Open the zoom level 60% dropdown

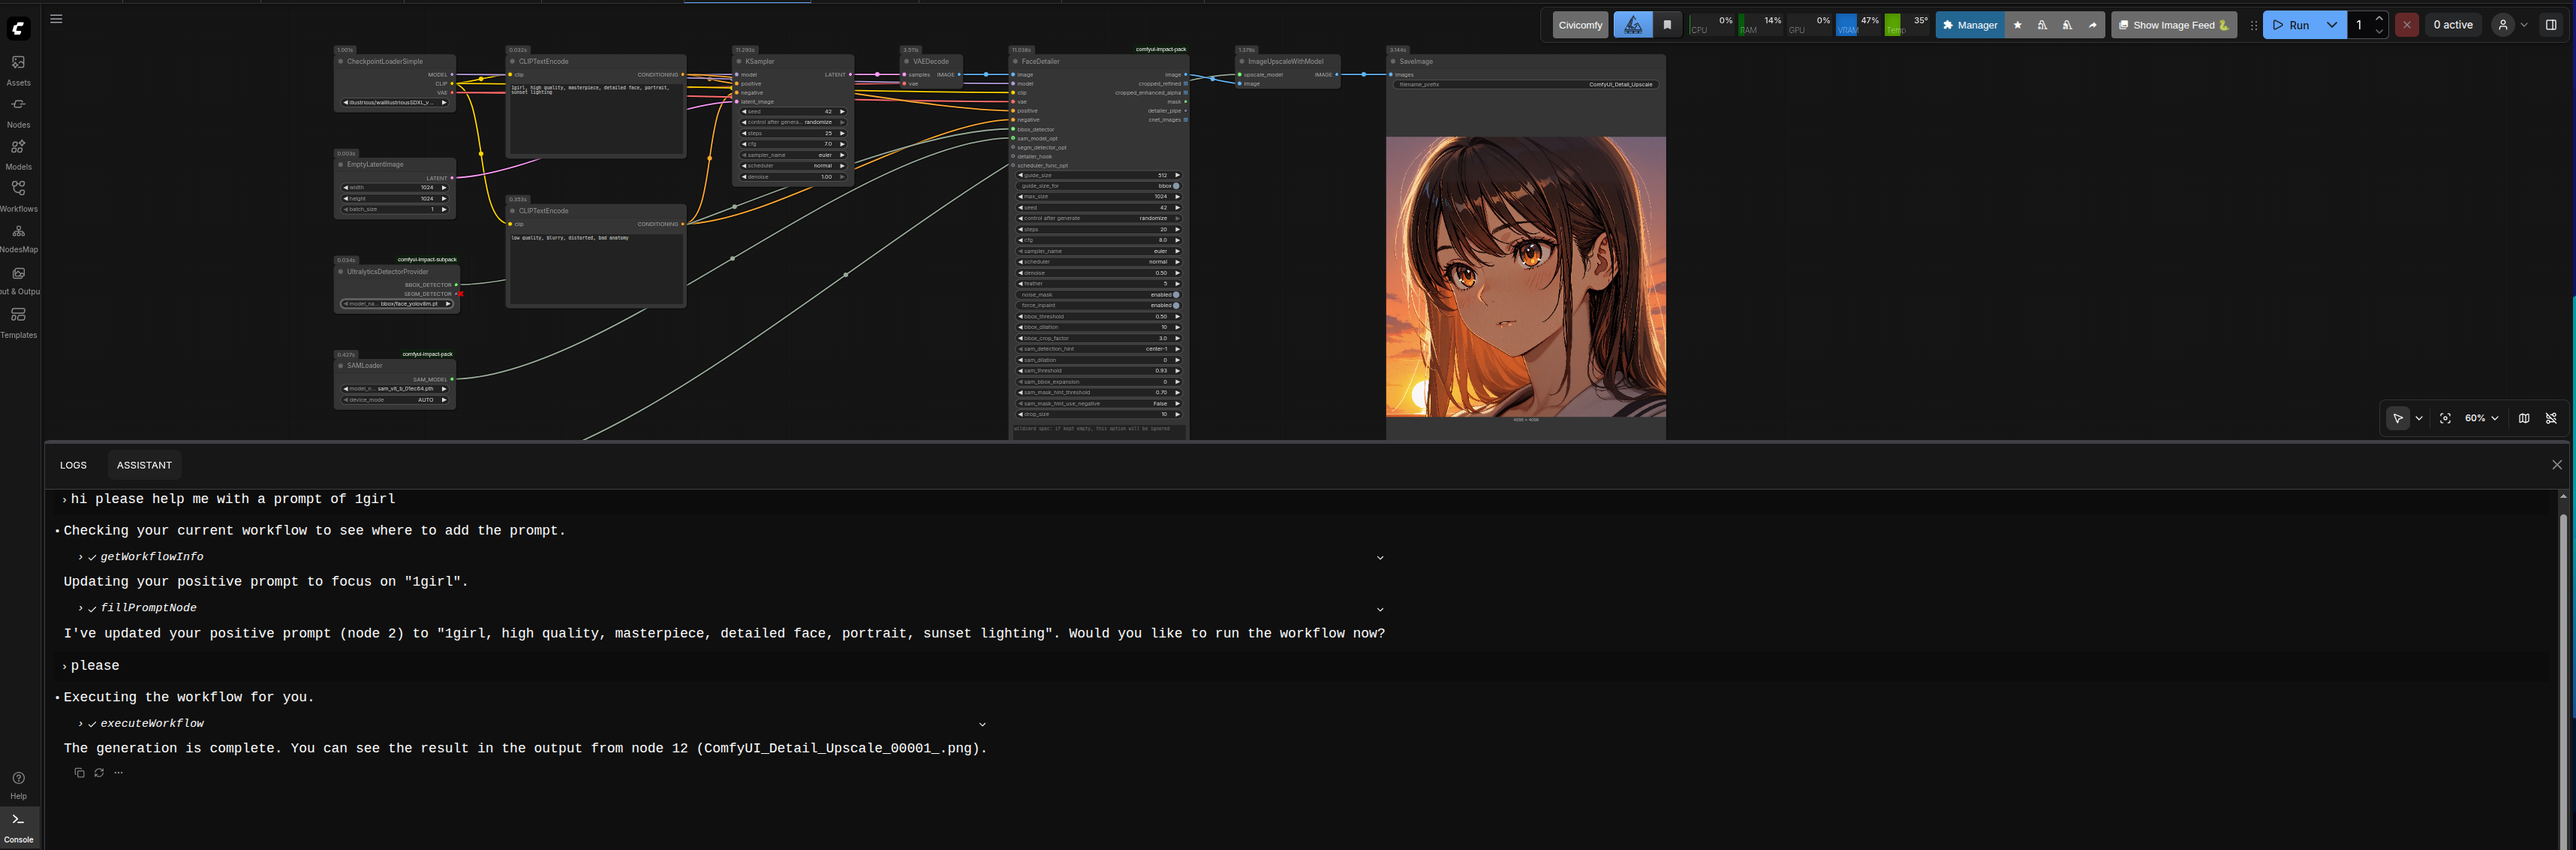(2482, 418)
